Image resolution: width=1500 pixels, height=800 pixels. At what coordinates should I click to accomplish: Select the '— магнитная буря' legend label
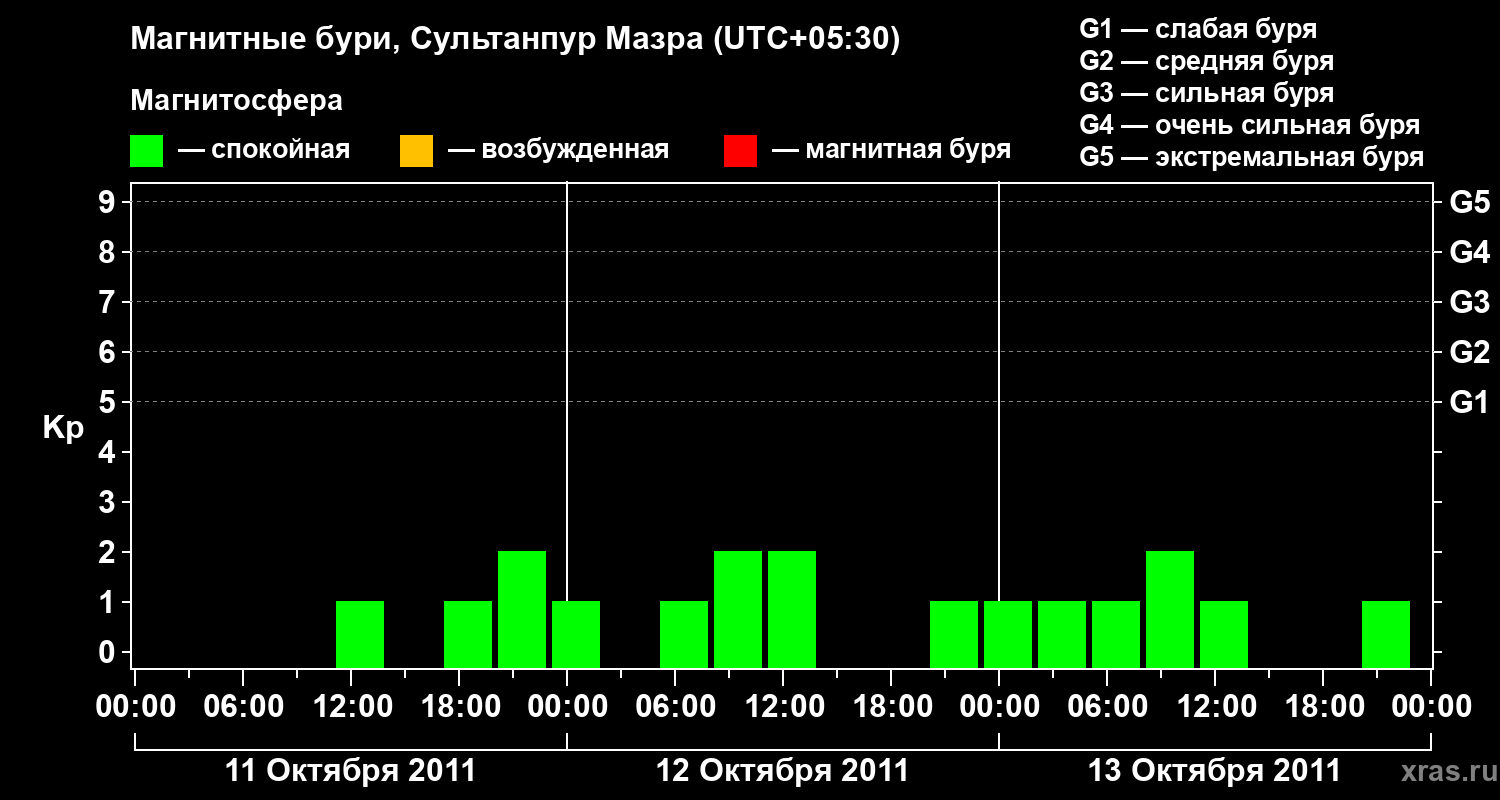pos(892,151)
